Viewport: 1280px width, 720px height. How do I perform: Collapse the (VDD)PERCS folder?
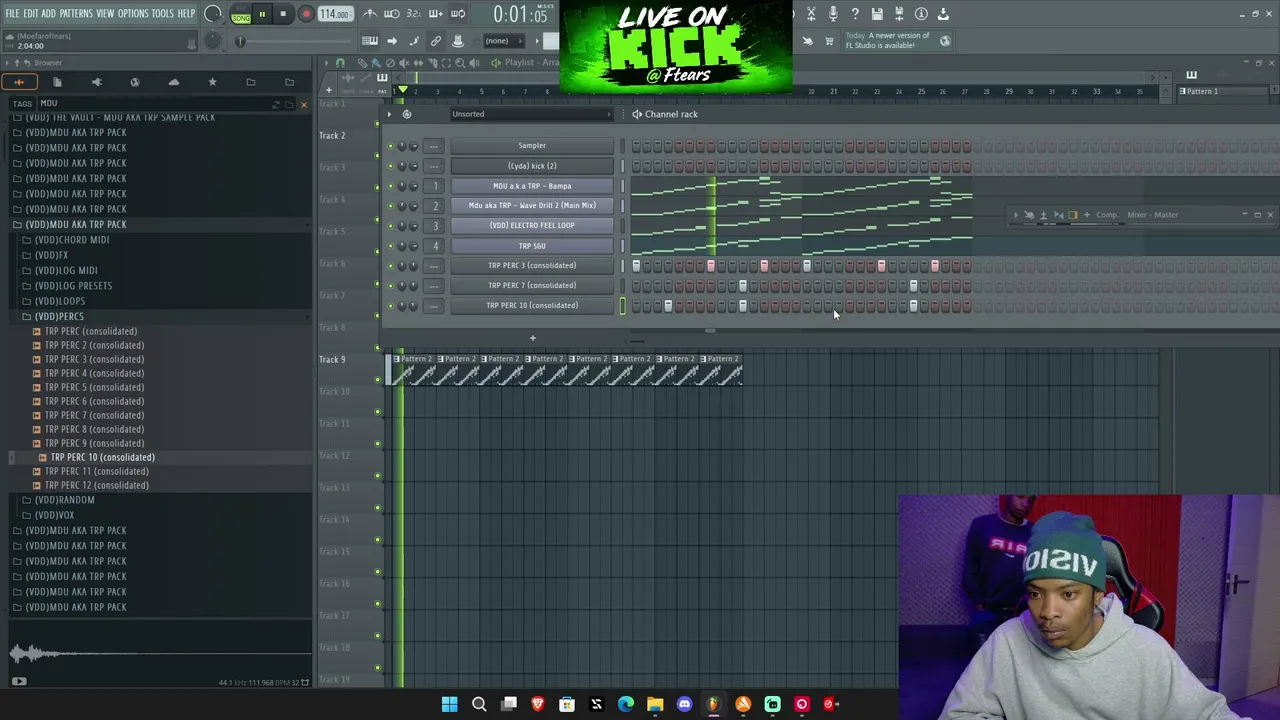click(59, 316)
